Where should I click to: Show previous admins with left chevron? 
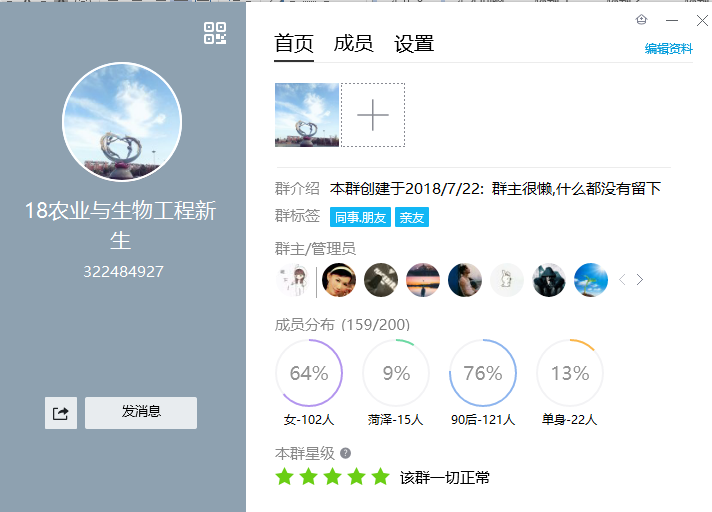[x=622, y=280]
